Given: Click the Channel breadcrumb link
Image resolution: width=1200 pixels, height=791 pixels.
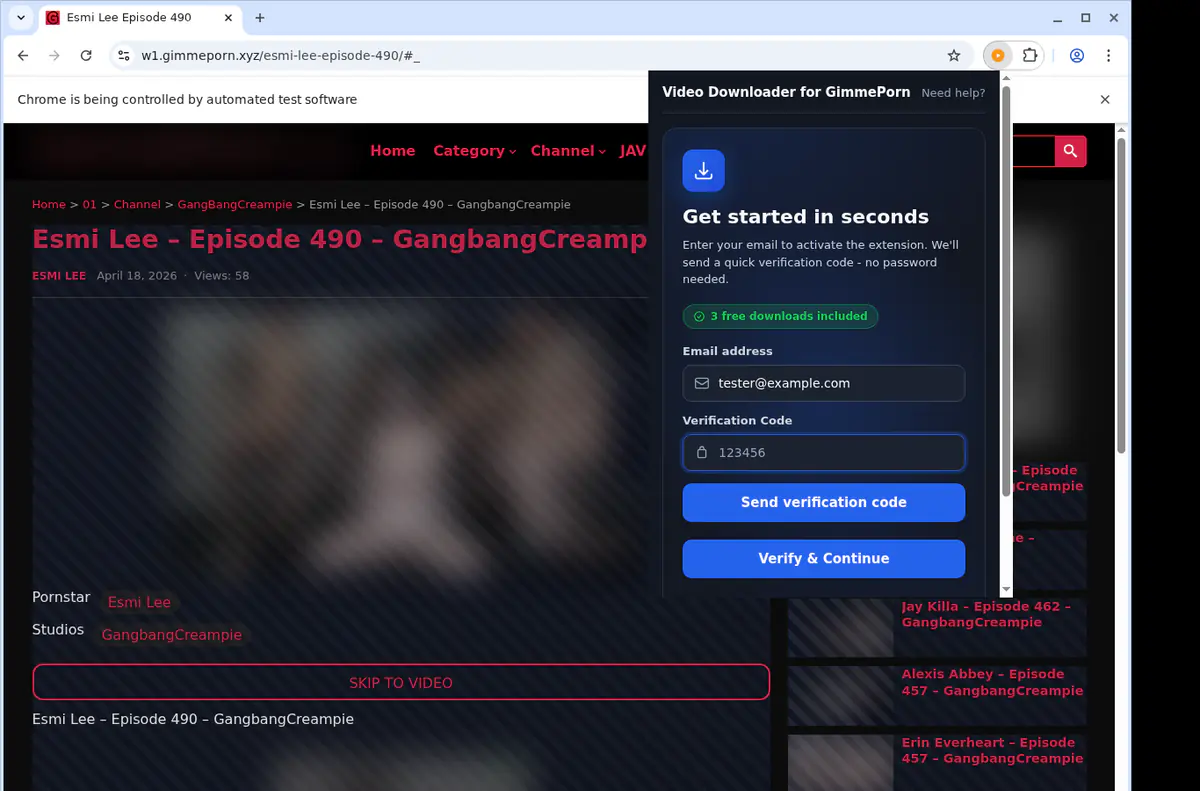Looking at the screenshot, I should (x=137, y=204).
